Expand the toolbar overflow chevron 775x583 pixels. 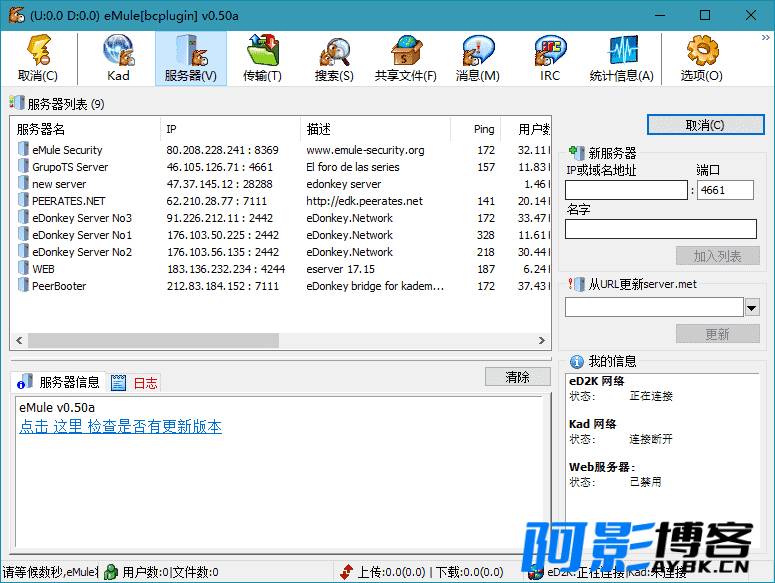click(x=765, y=38)
